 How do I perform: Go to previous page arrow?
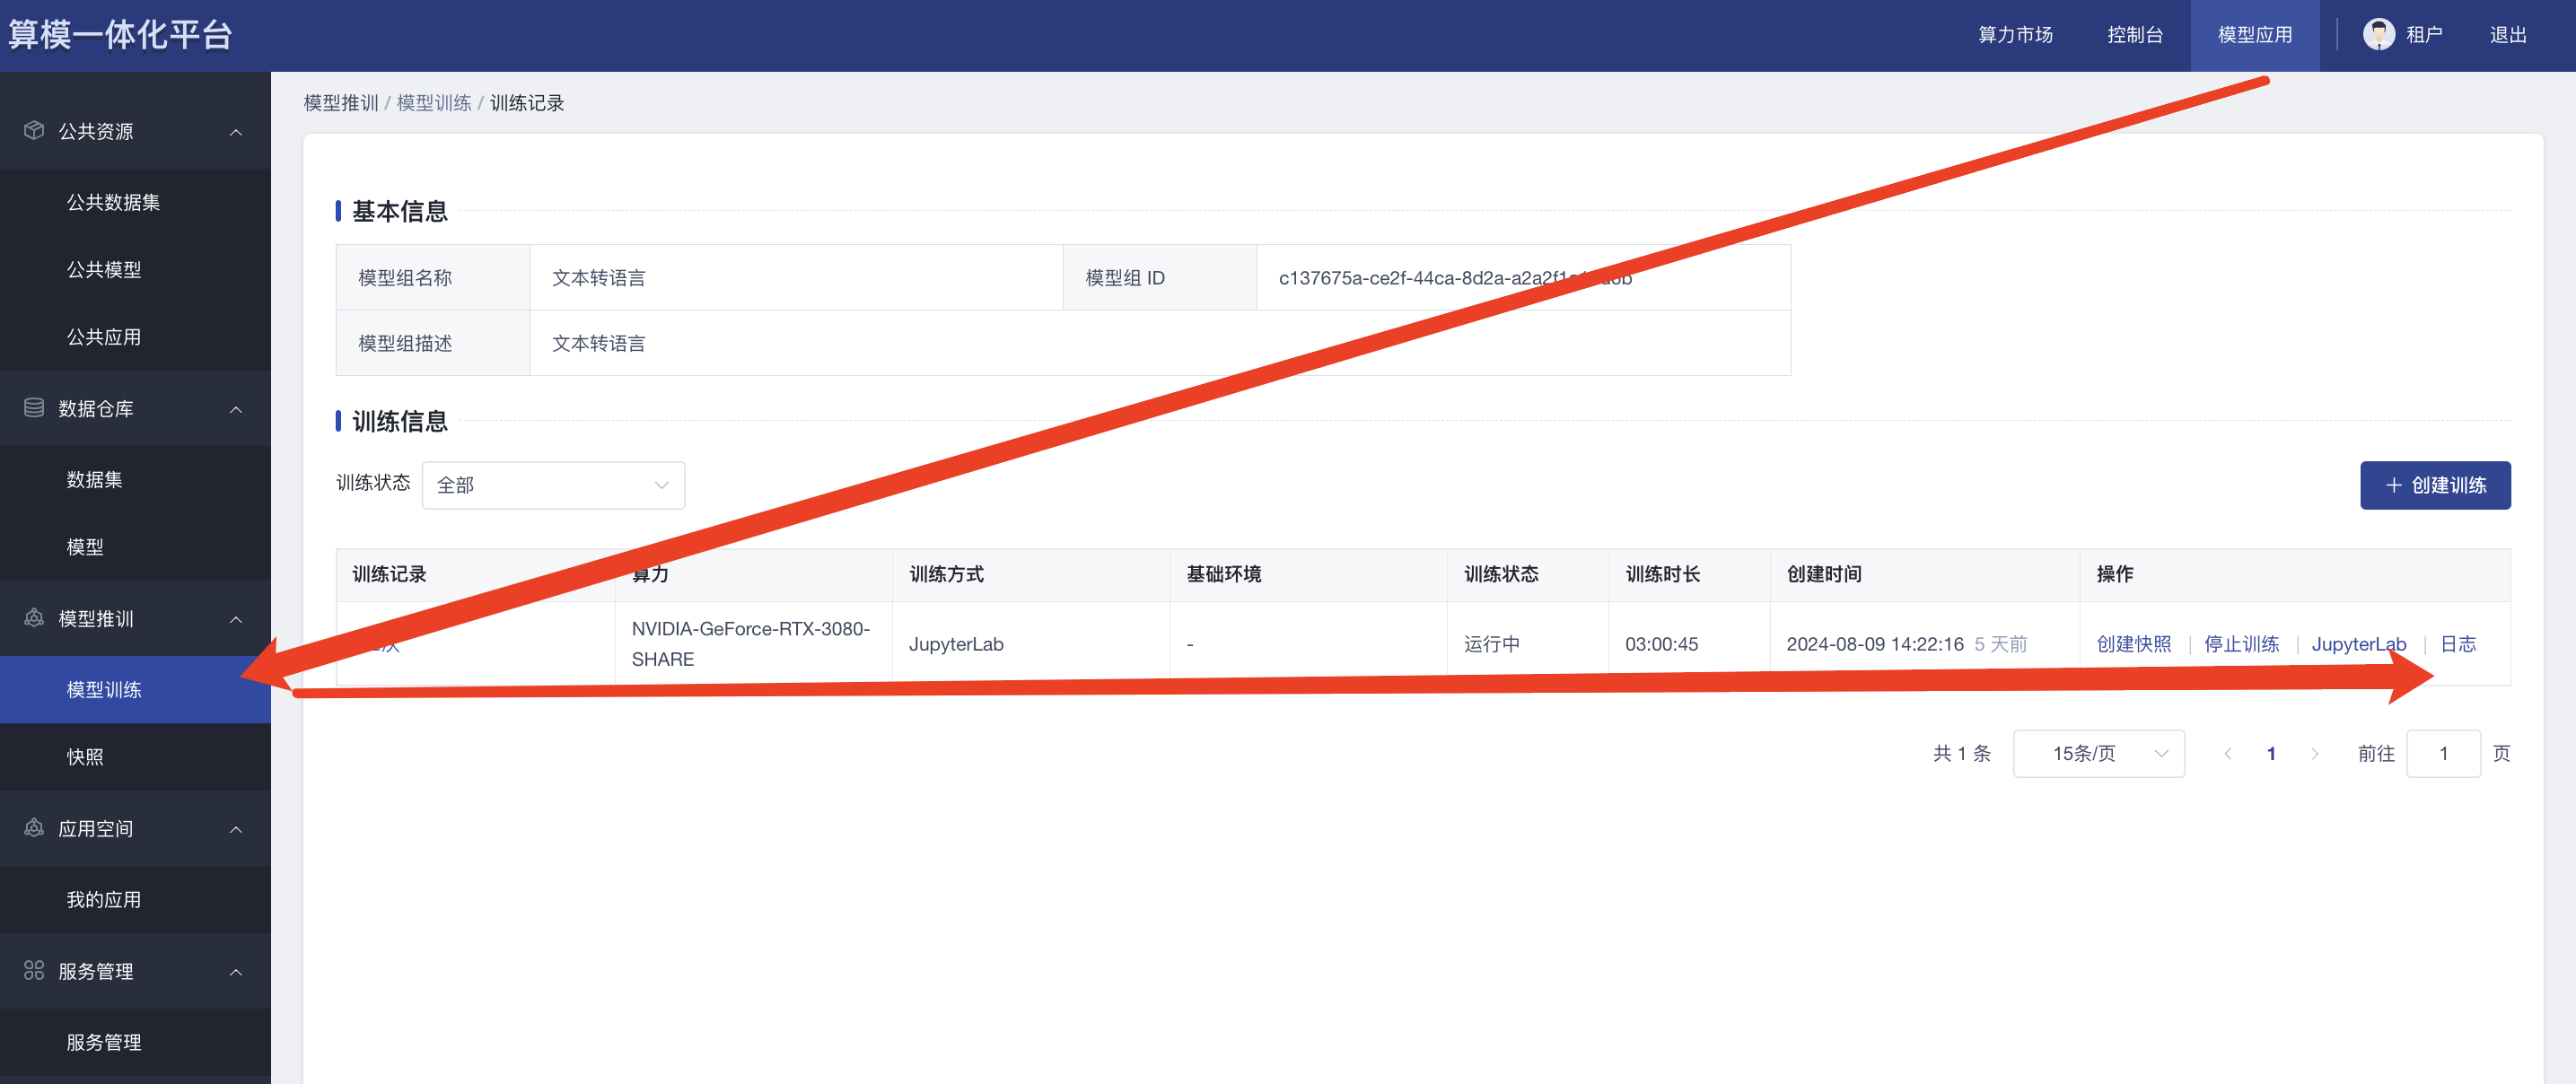click(2227, 754)
